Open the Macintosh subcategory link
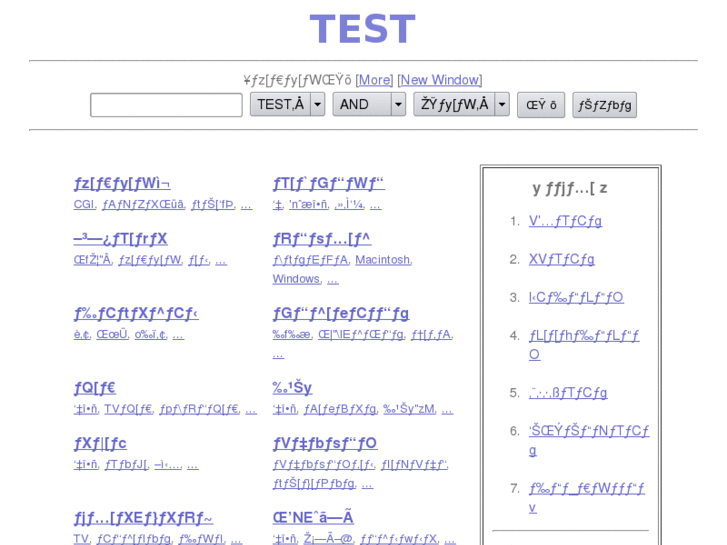The image size is (727, 545). pos(383,260)
